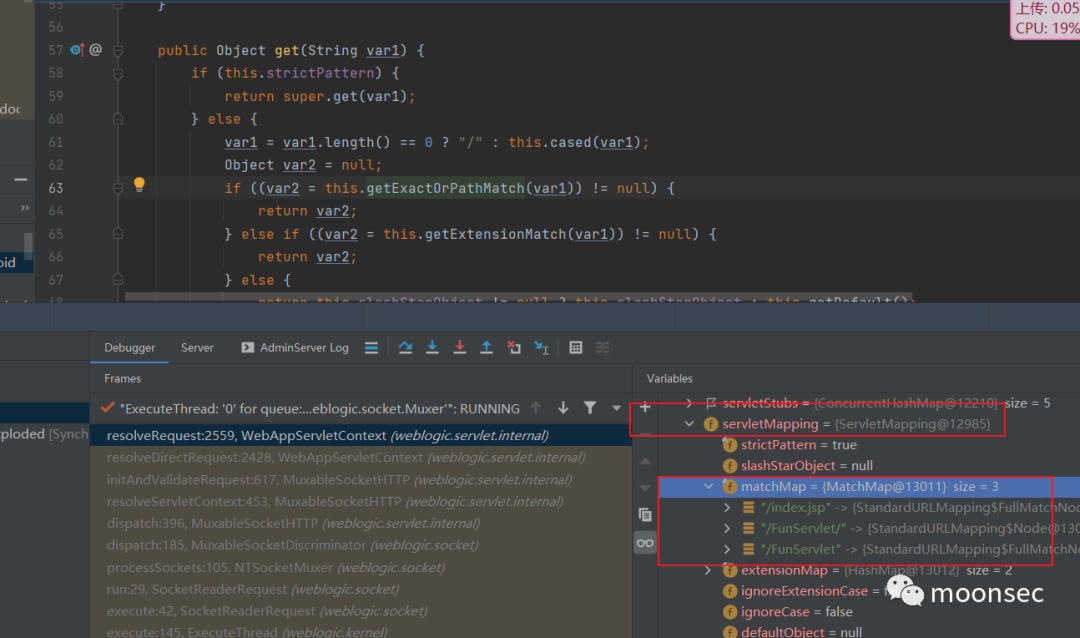
Task: Click line number 61 in the gutter
Action: 56,142
